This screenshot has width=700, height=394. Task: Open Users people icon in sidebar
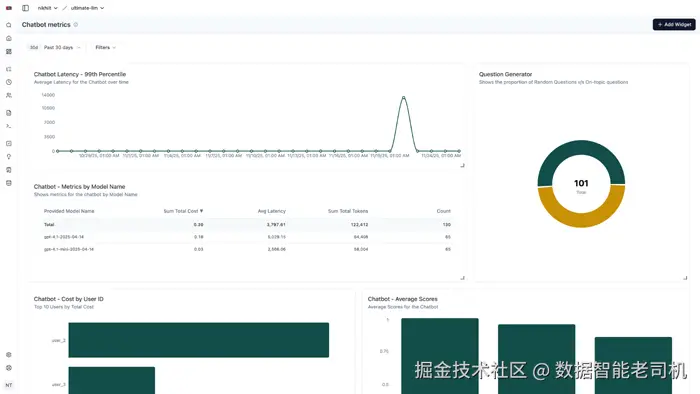tap(8, 95)
